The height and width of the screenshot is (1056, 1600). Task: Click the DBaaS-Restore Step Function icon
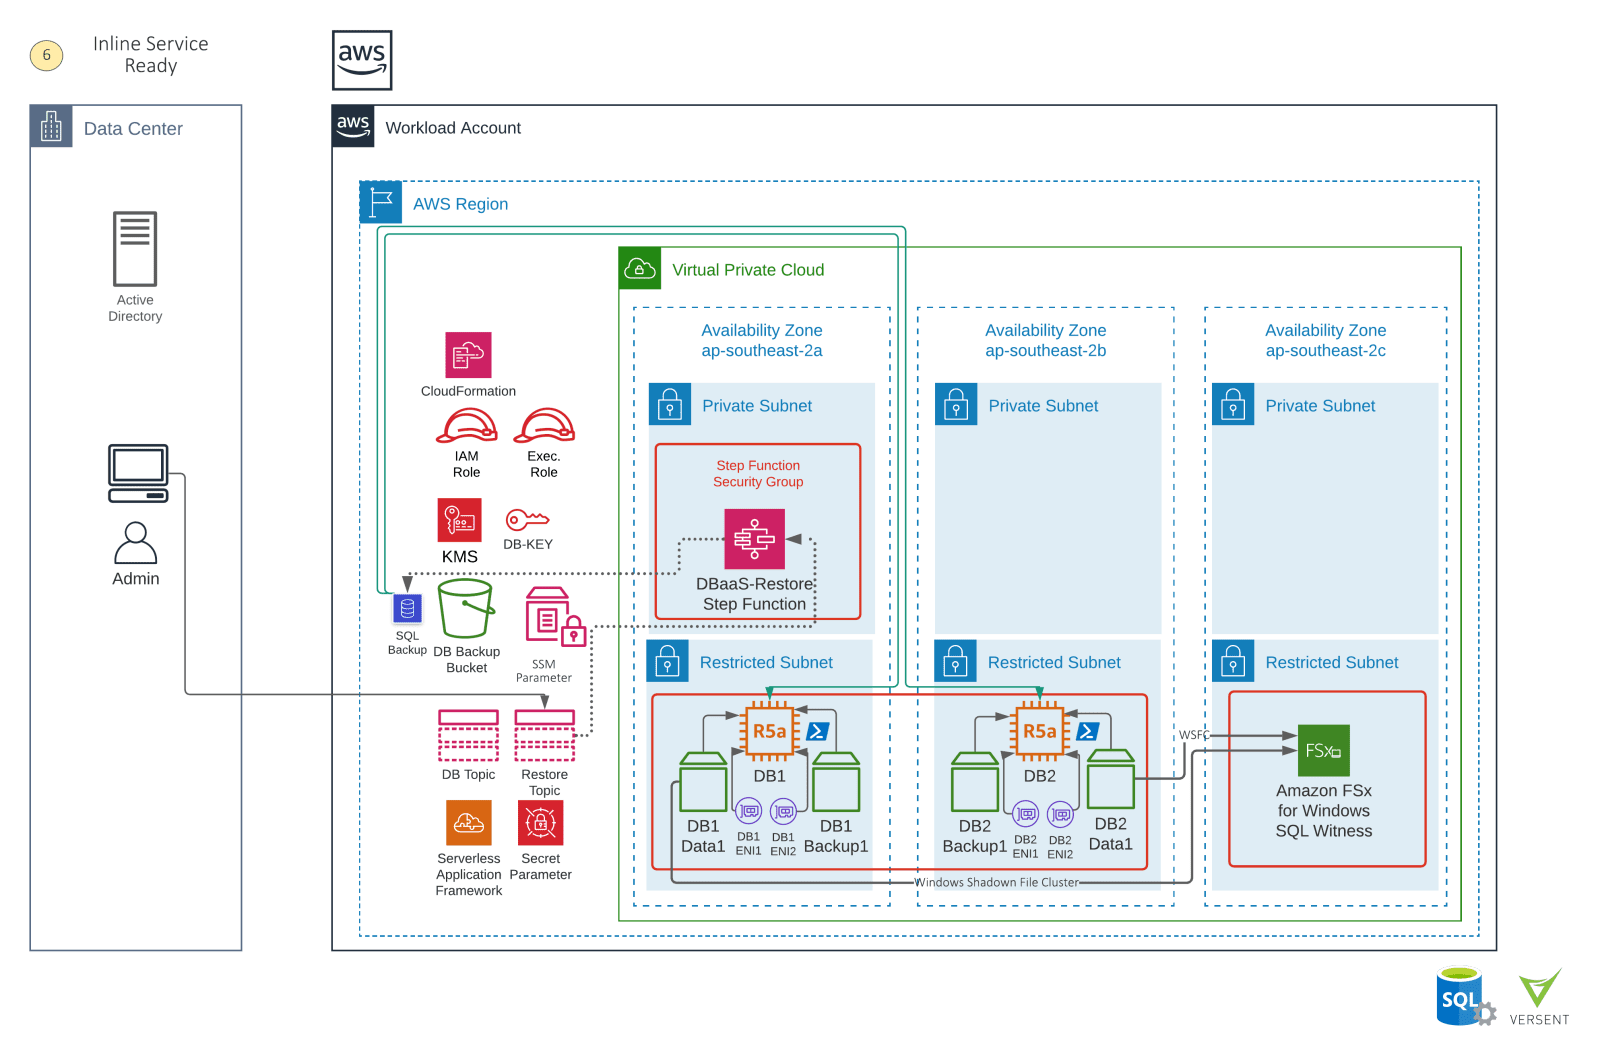pyautogui.click(x=753, y=537)
